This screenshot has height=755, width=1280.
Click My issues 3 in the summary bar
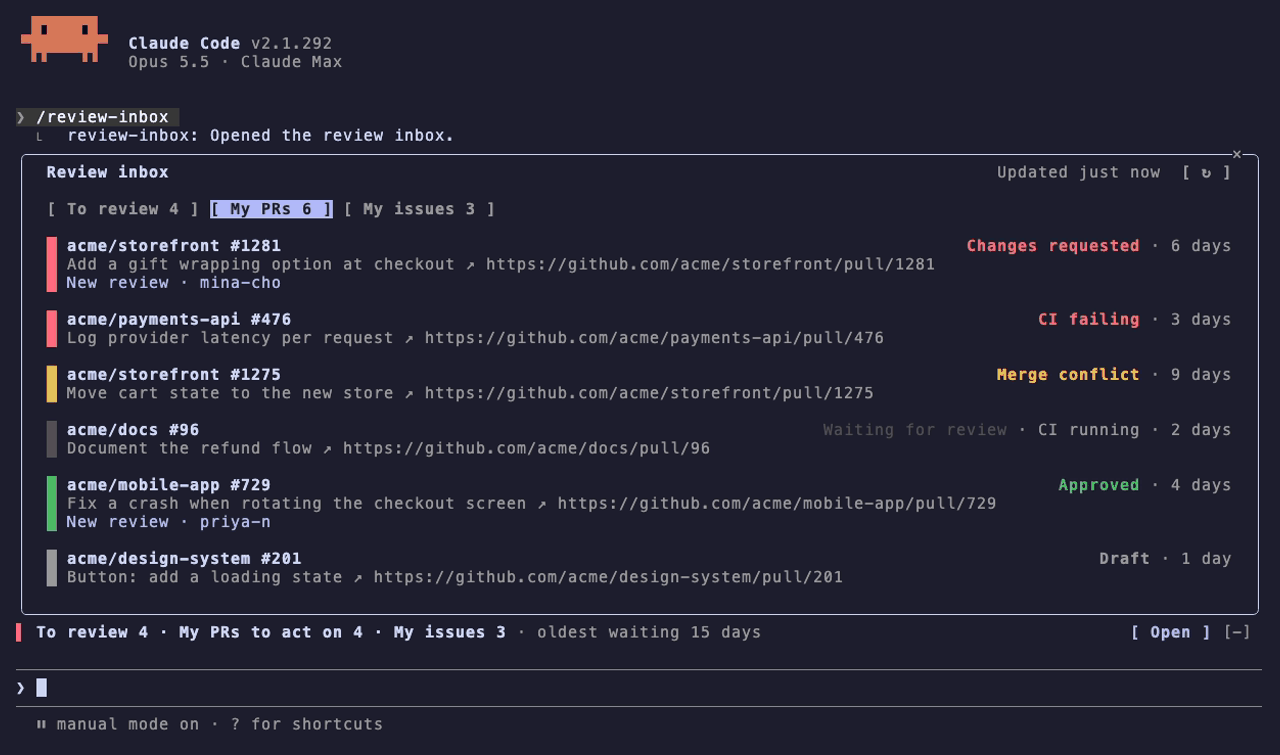(450, 632)
